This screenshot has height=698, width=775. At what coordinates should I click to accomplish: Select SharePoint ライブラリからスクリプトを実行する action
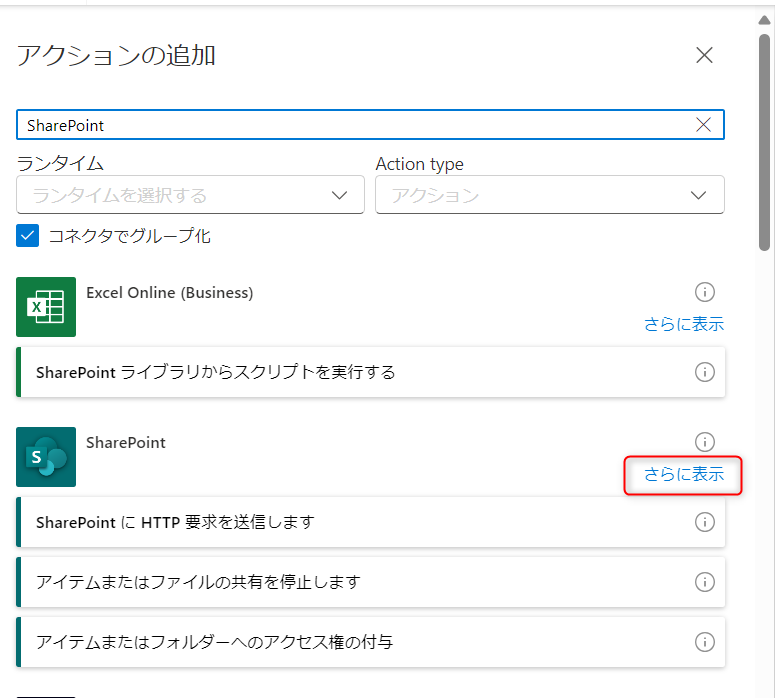tap(370, 372)
